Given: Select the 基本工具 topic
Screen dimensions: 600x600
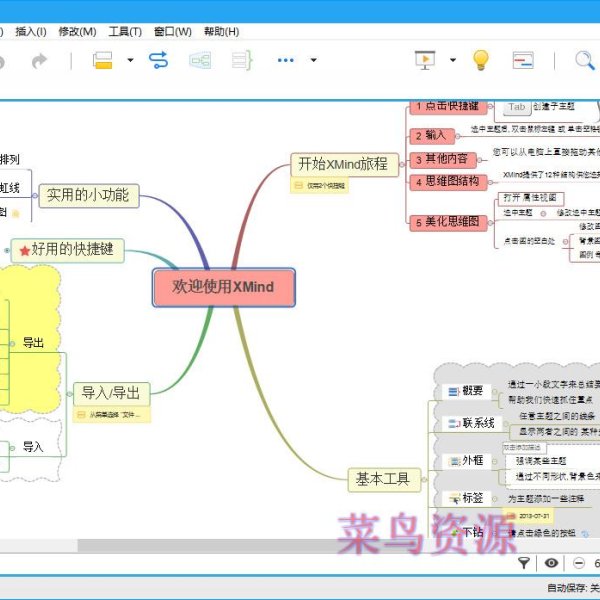Looking at the screenshot, I should 384,479.
